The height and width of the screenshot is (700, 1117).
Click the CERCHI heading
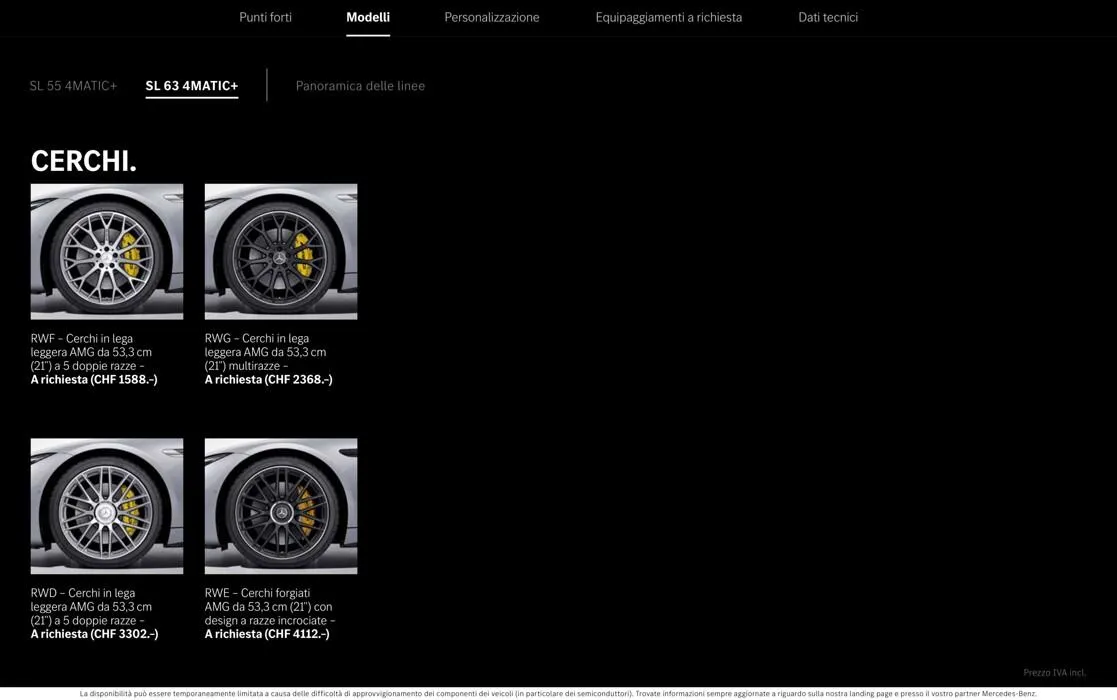[83, 161]
